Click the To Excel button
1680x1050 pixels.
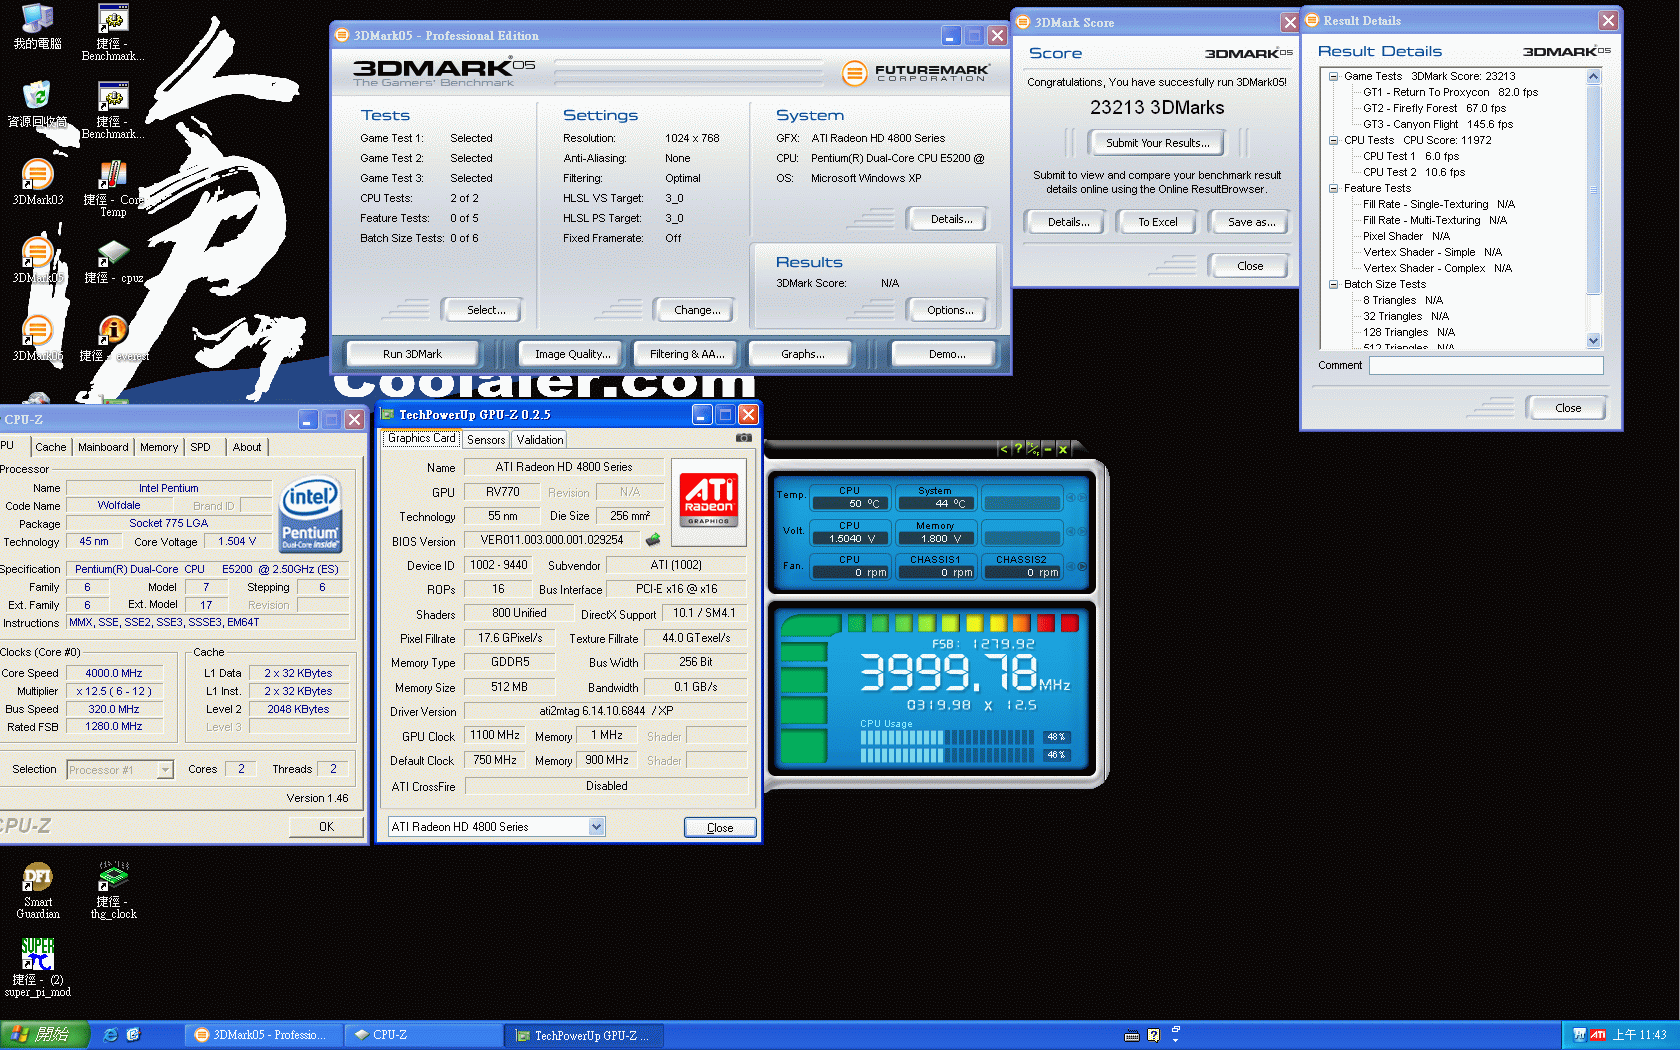(x=1157, y=222)
